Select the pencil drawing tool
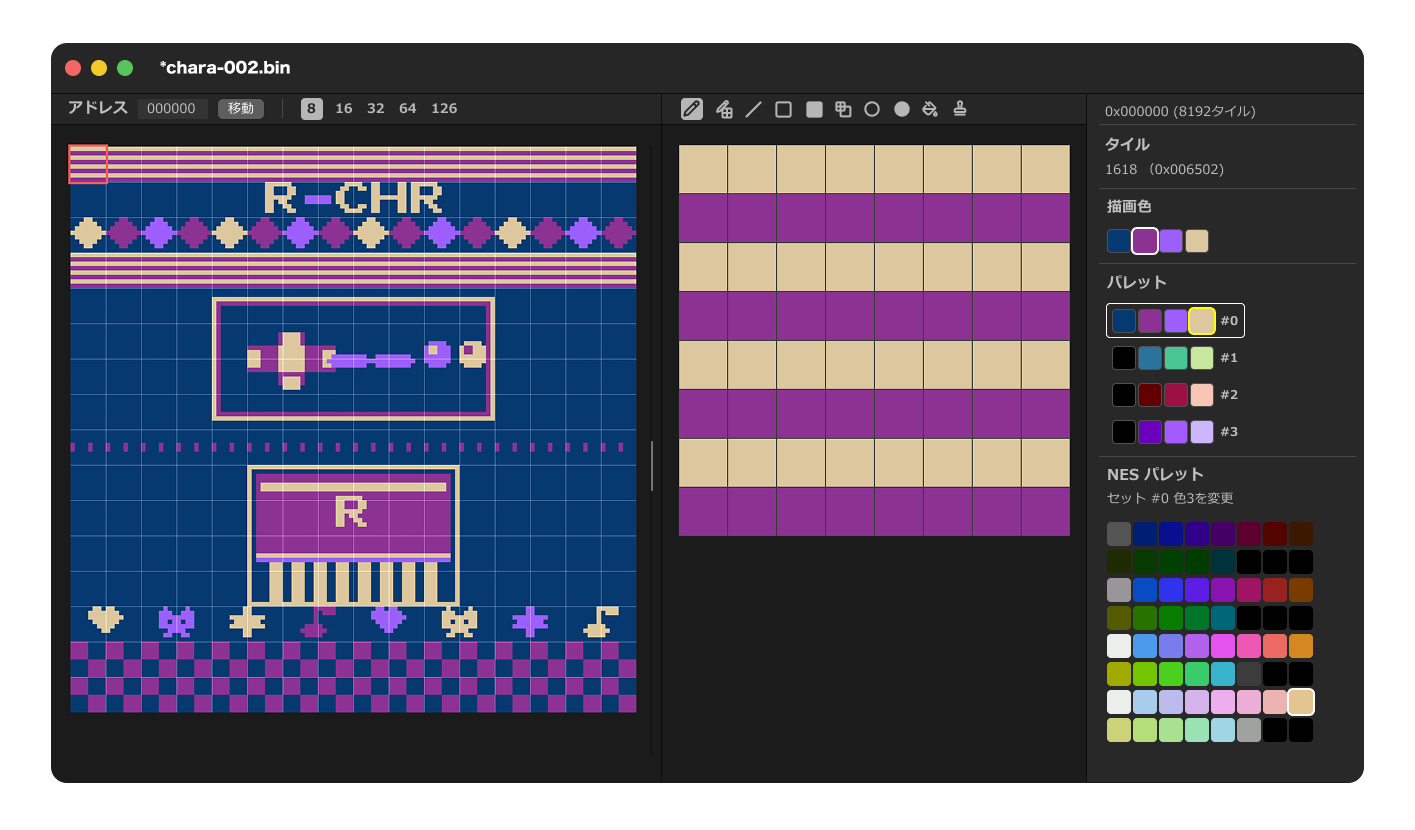This screenshot has height=830, width=1415. pos(692,109)
